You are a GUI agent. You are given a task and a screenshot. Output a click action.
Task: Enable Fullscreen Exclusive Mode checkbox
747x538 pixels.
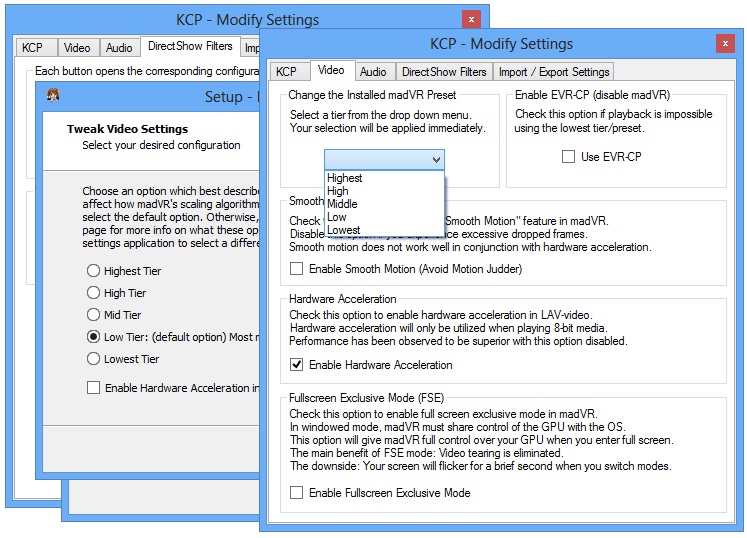pyautogui.click(x=296, y=493)
